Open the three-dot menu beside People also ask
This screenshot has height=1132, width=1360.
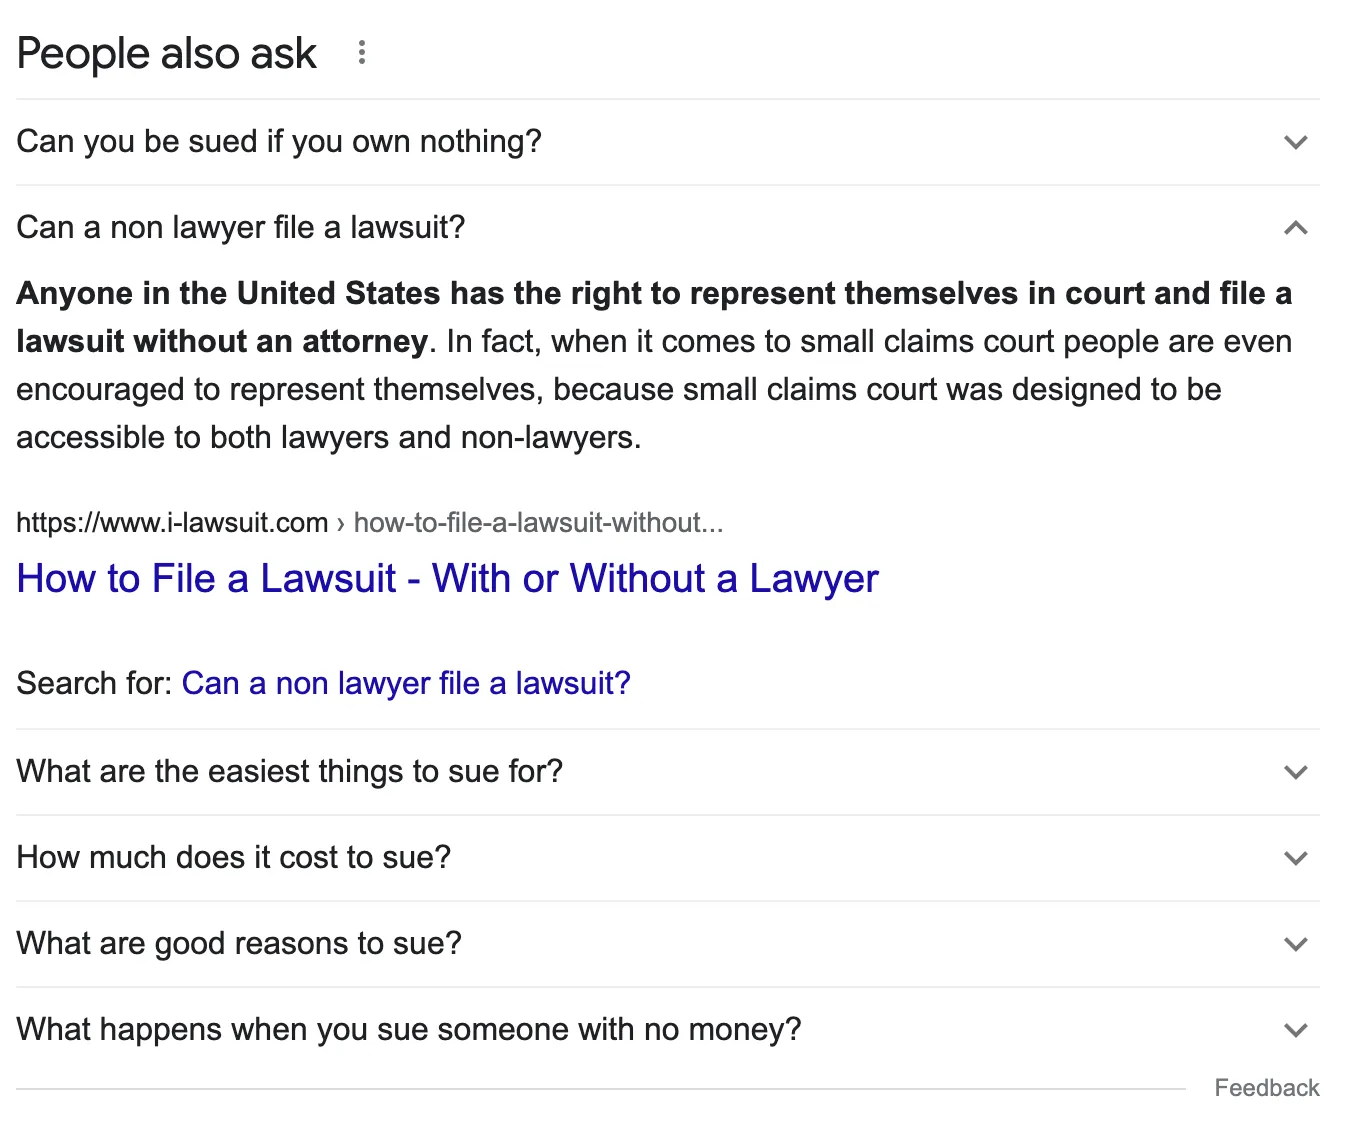pos(362,53)
